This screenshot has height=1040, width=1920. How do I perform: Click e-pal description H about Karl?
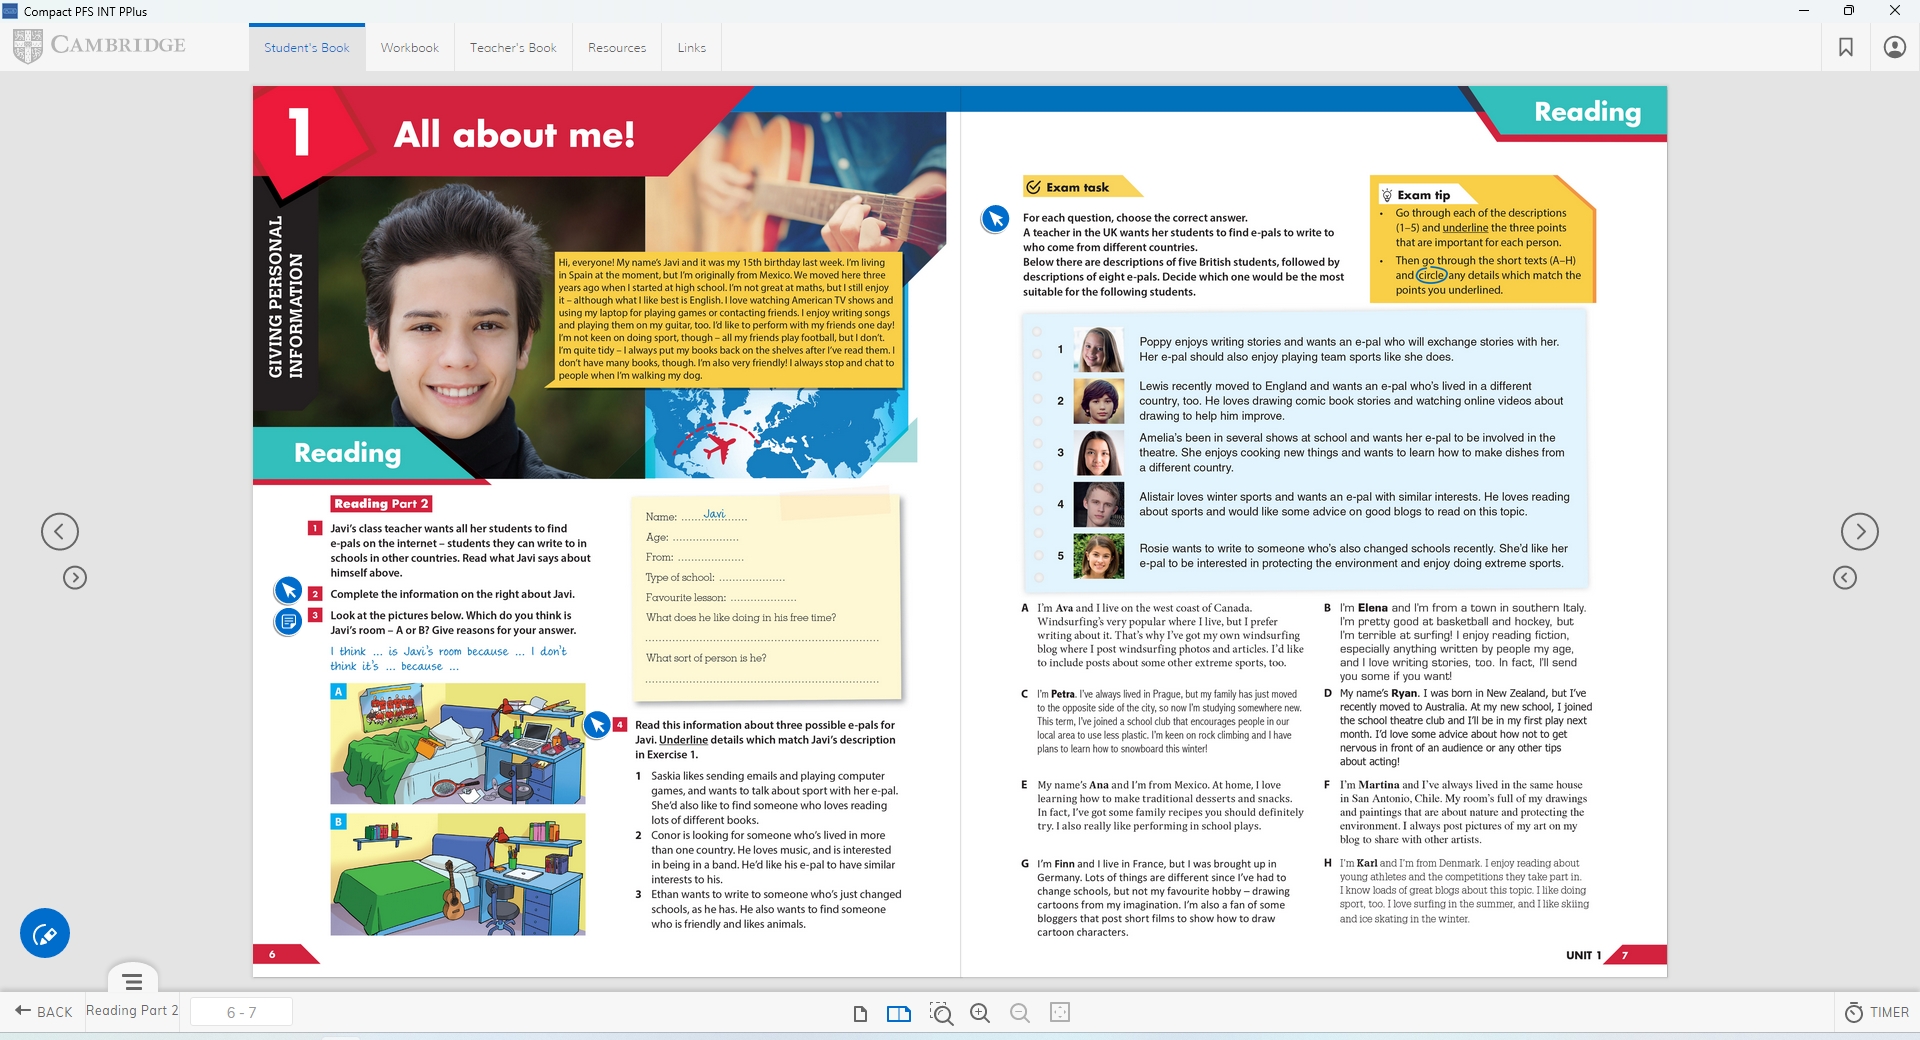pos(1458,891)
